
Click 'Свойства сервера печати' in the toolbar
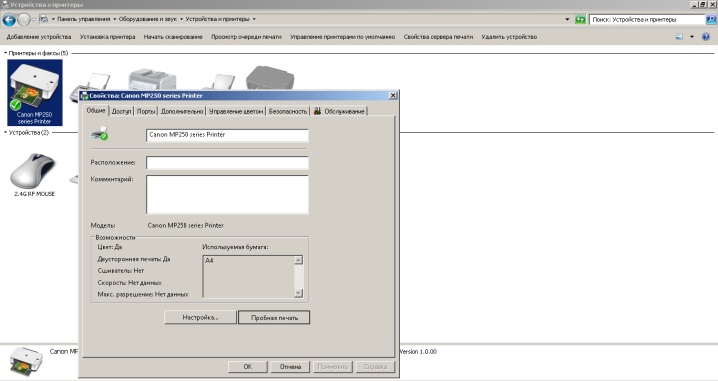tap(438, 37)
